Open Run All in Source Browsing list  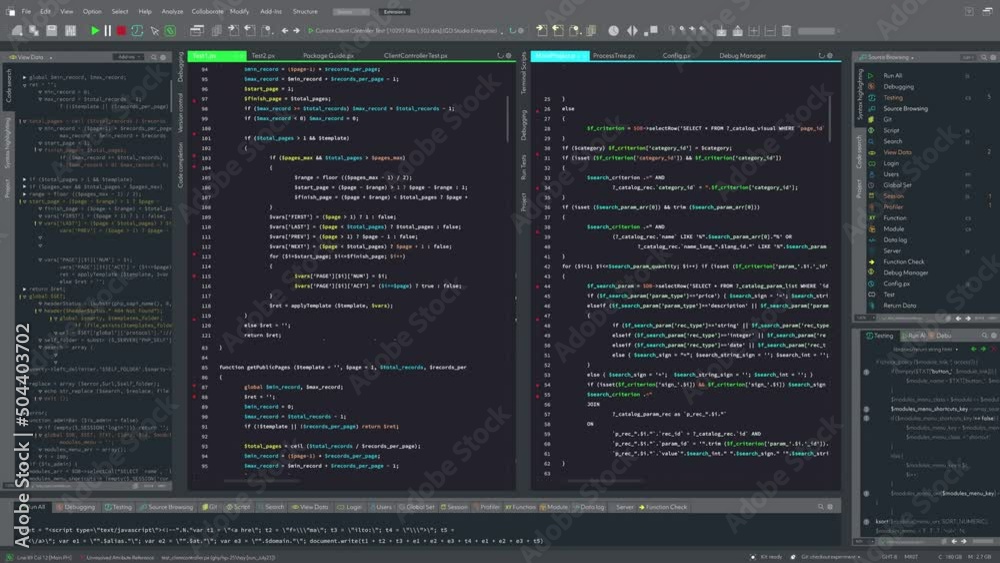tap(893, 75)
